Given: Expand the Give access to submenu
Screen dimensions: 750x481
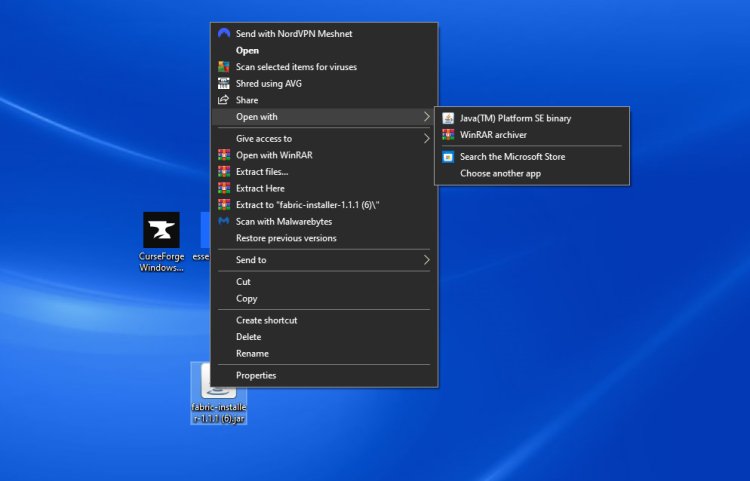Looking at the screenshot, I should click(x=427, y=139).
